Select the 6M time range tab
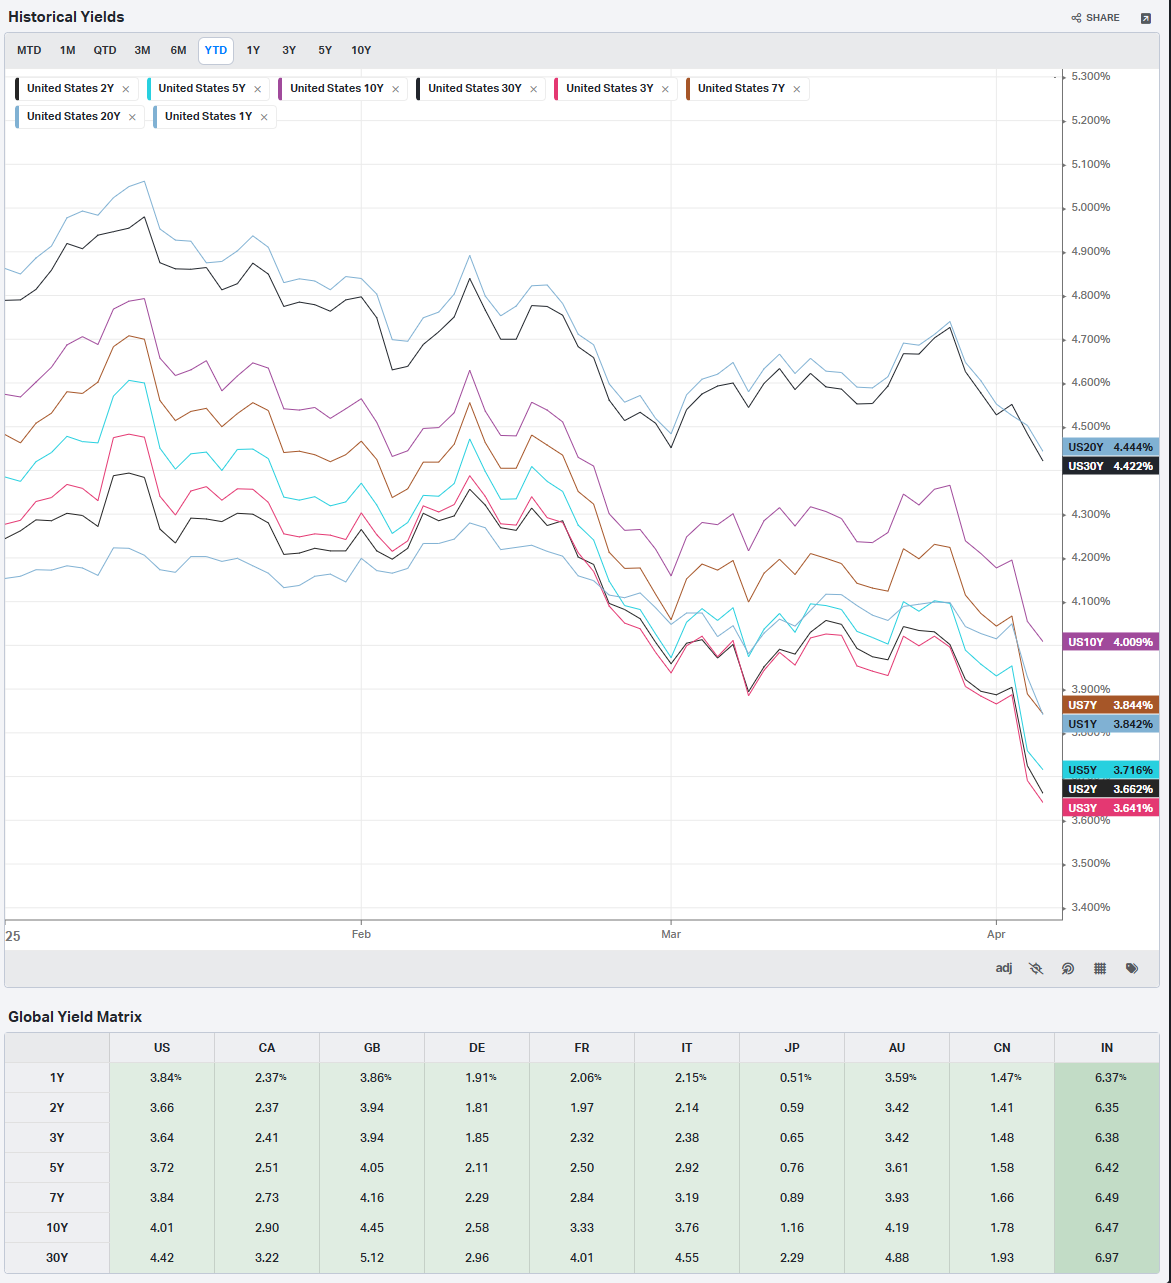Screen dimensions: 1171x1283 (x=178, y=50)
